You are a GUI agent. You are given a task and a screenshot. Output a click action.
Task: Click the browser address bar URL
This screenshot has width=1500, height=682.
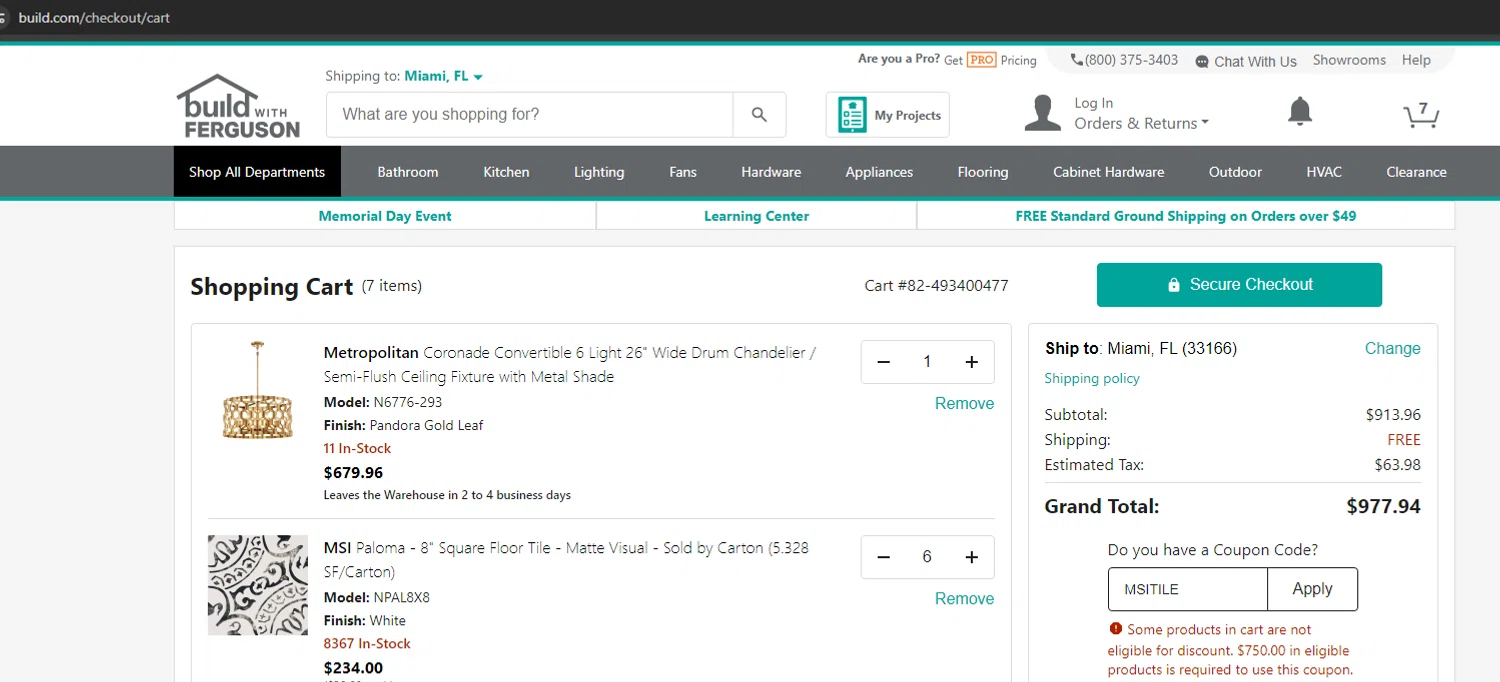[94, 18]
